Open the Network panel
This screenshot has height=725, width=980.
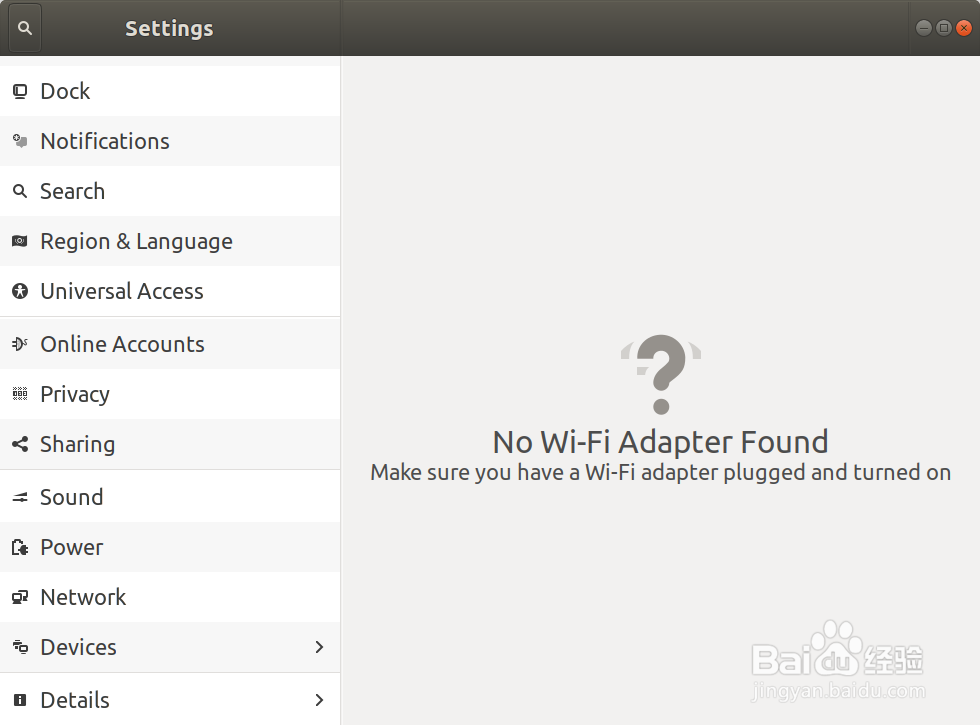click(x=170, y=597)
